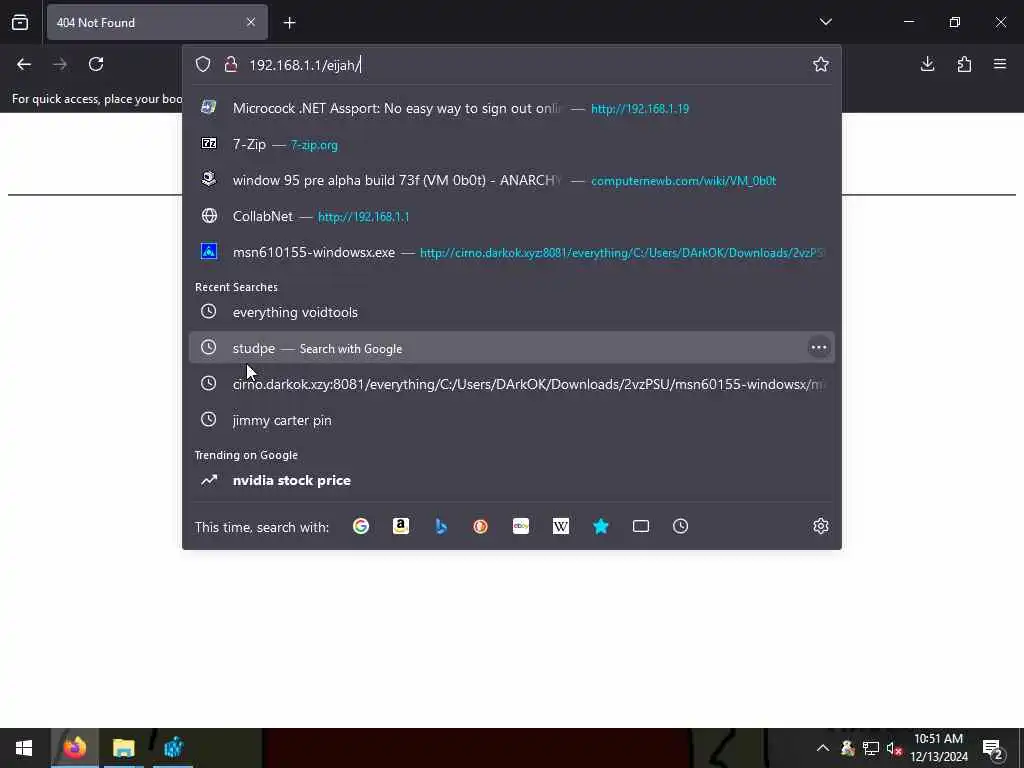Open the list all tabs chevron
This screenshot has height=768, width=1024.
[825, 22]
